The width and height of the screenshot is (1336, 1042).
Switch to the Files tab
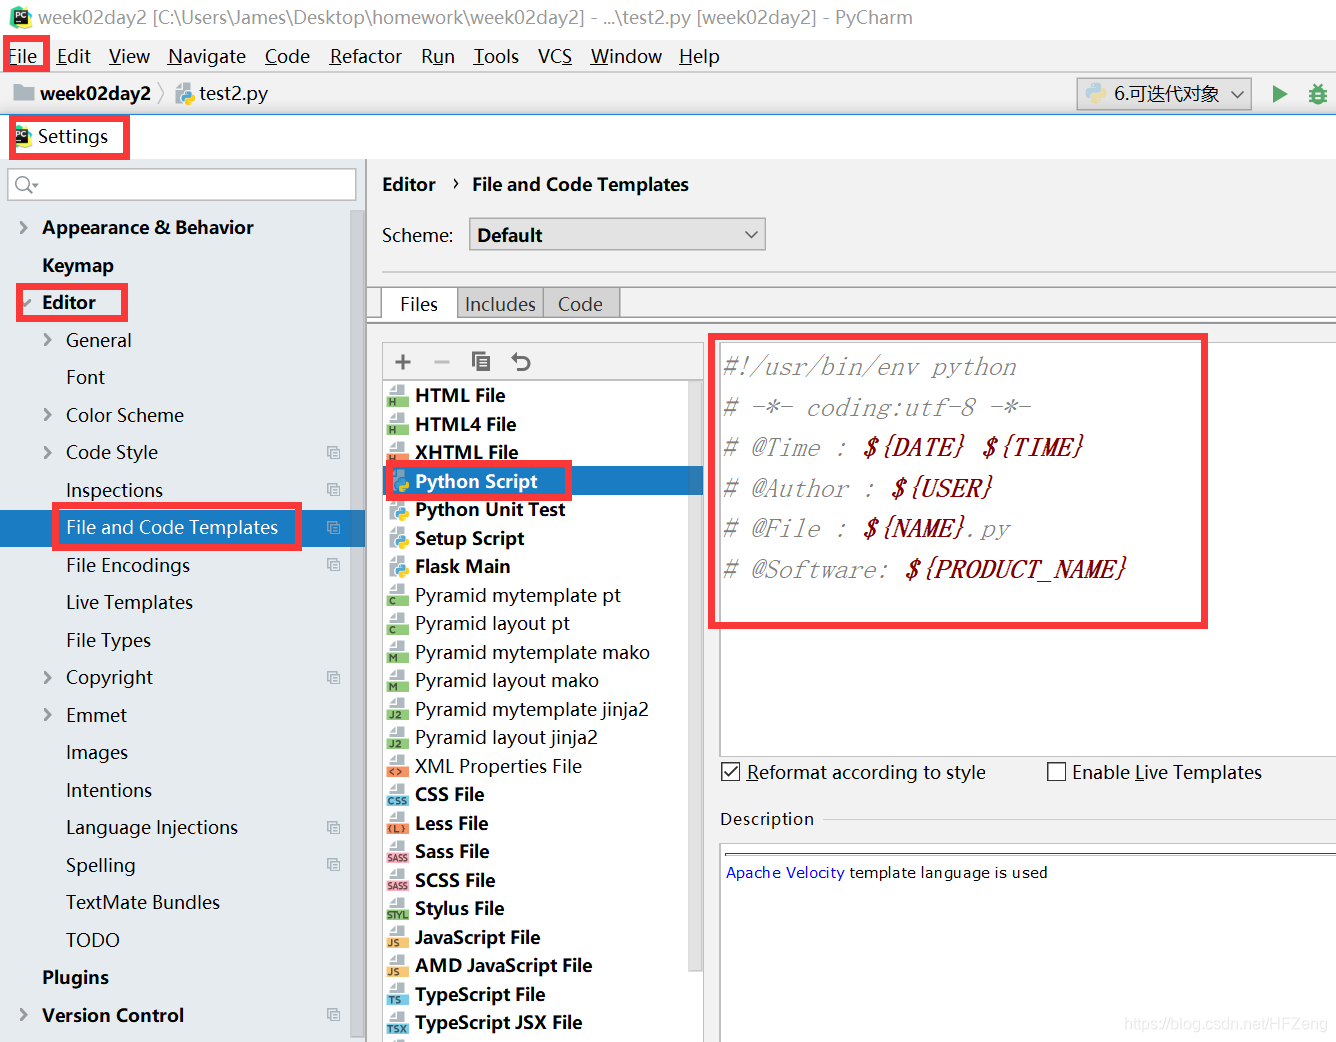coord(419,304)
